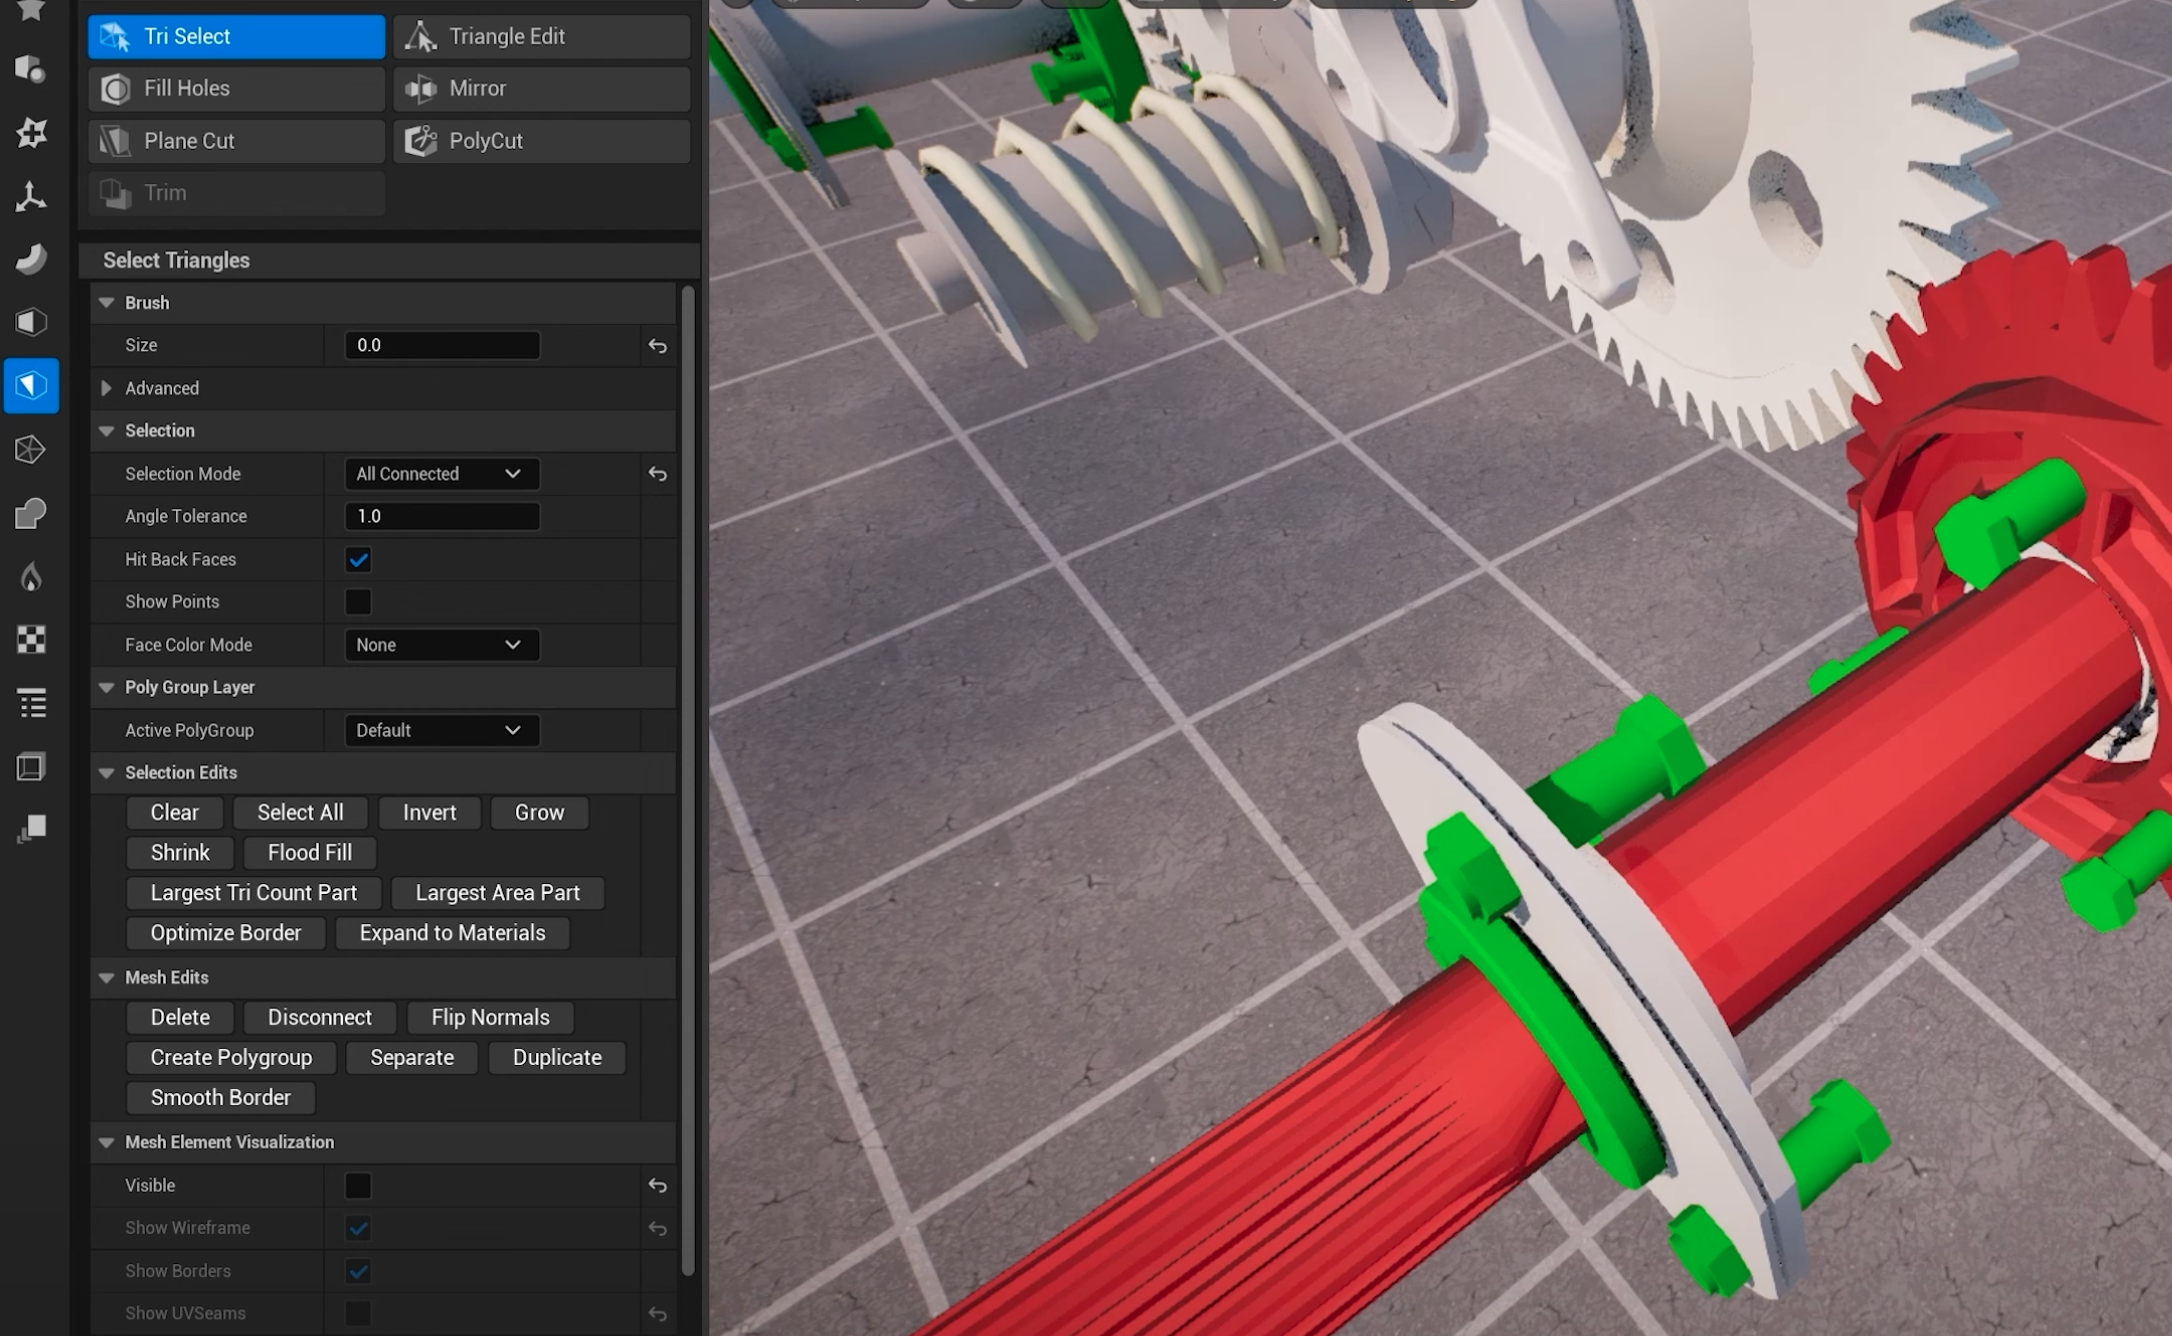Open the Selection Mode dropdown
Viewport: 2172px width, 1336px height.
pos(441,474)
